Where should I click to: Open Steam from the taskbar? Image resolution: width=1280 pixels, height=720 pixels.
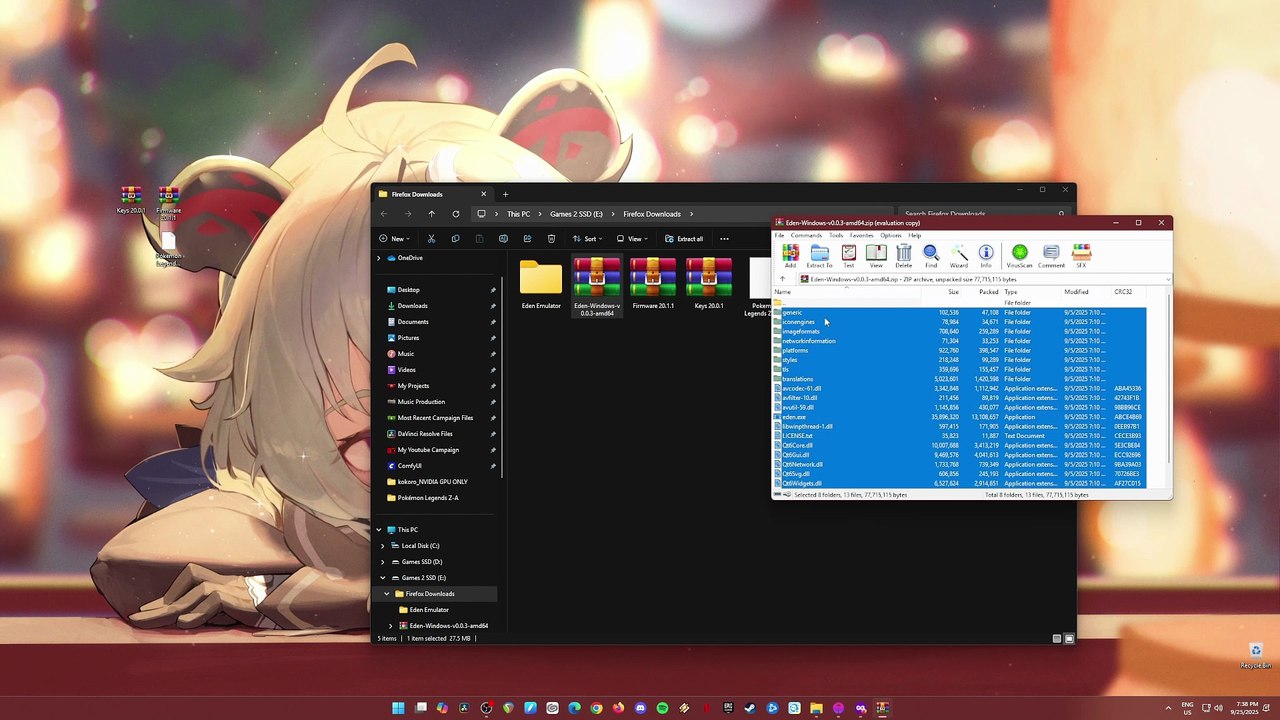point(750,708)
